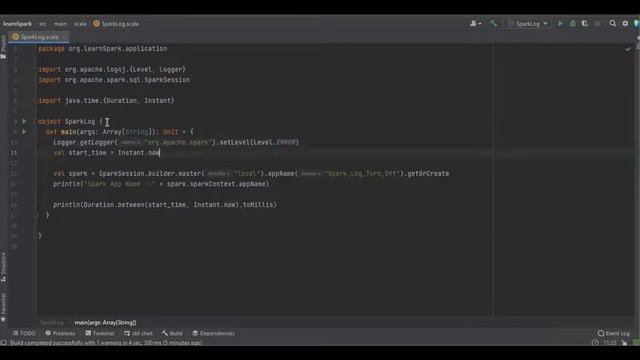Start debugging with the bug icon
The image size is (640, 360).
coord(573,24)
